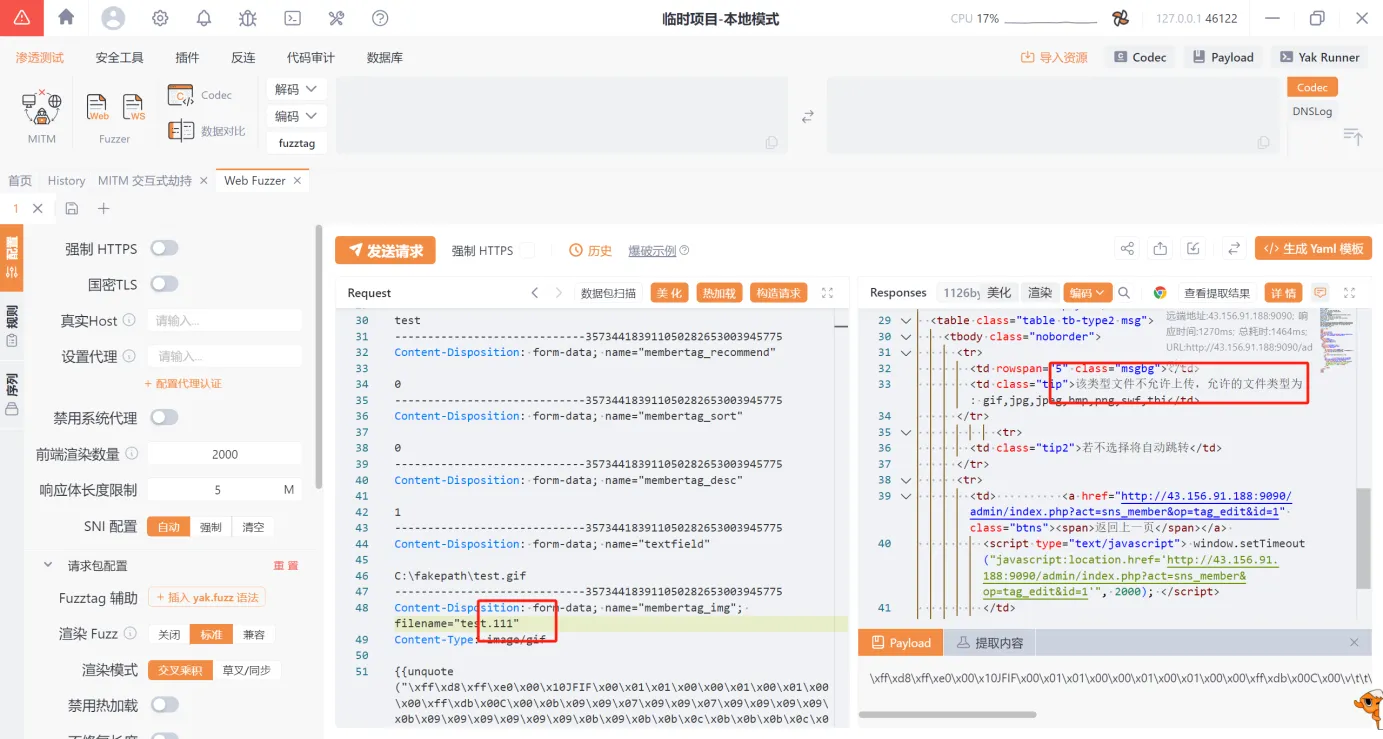Screen dimensions: 1383x739
Task: Click the orange comment icon in Responses
Action: click(1320, 293)
